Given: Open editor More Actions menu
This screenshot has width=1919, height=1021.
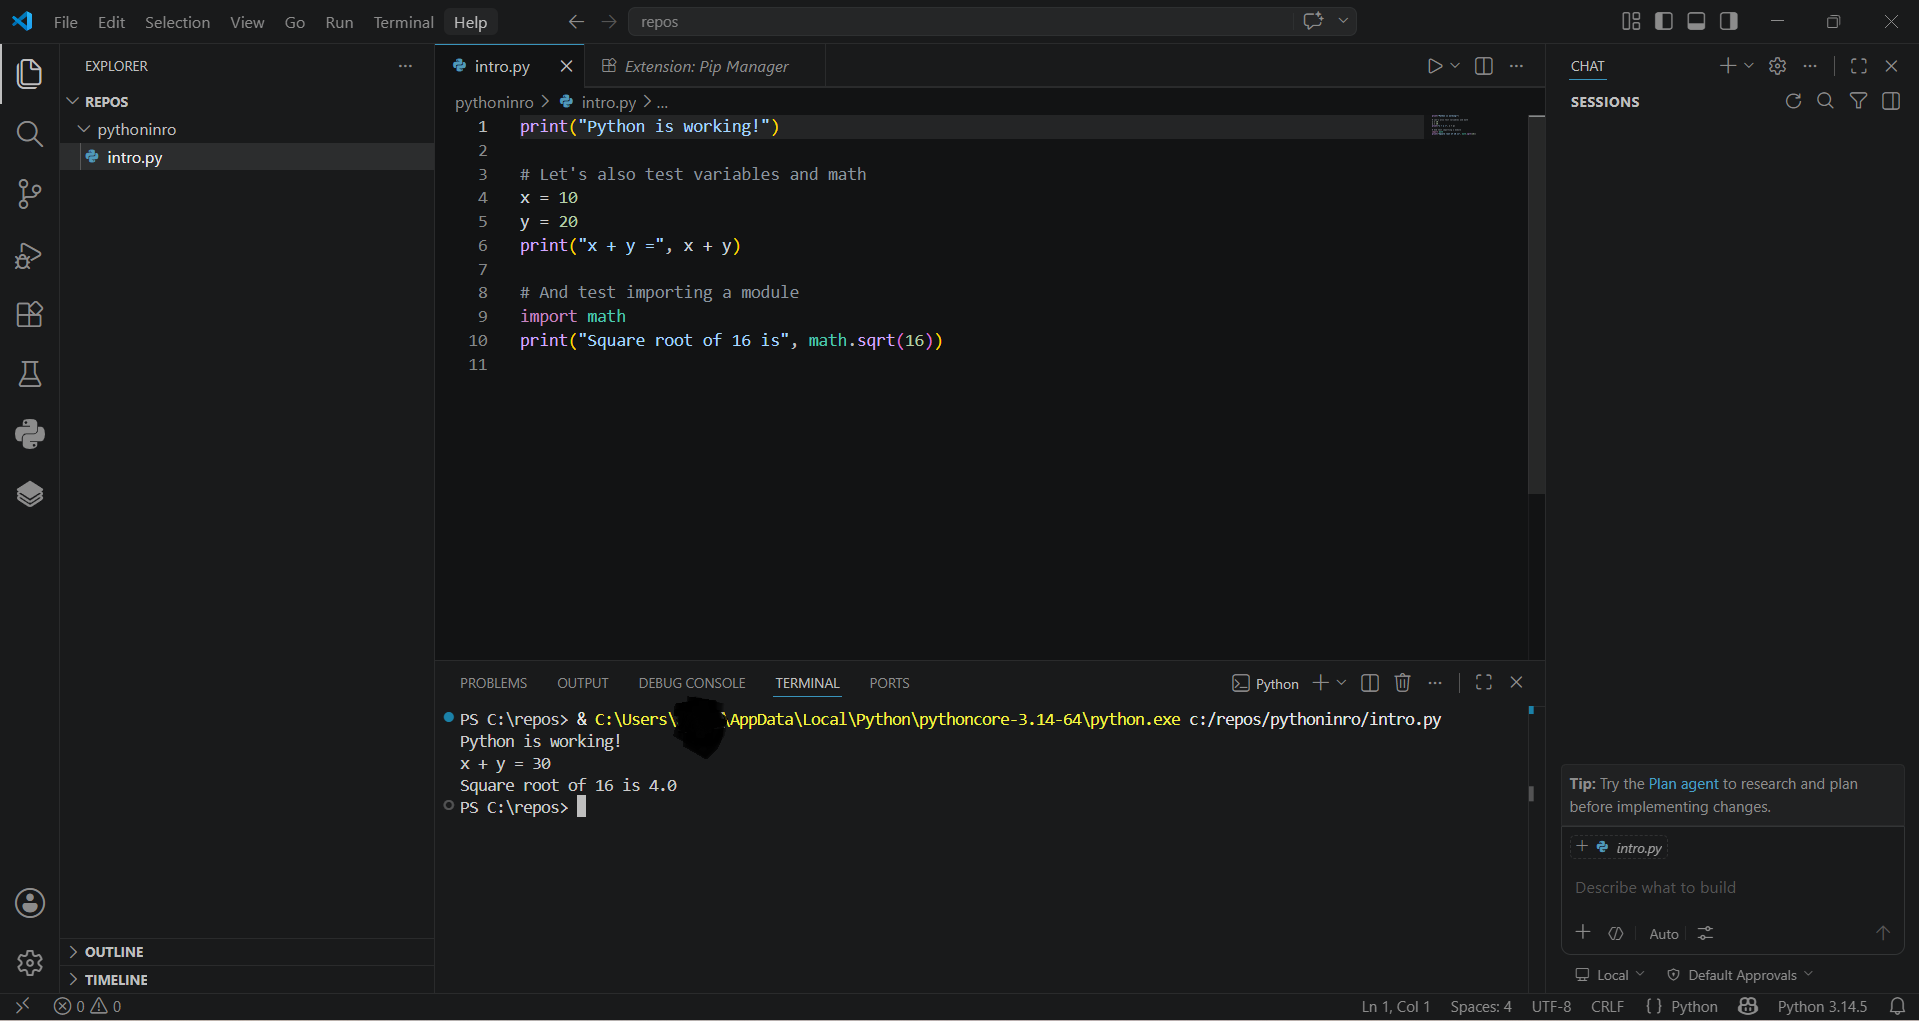Looking at the screenshot, I should (x=1516, y=66).
